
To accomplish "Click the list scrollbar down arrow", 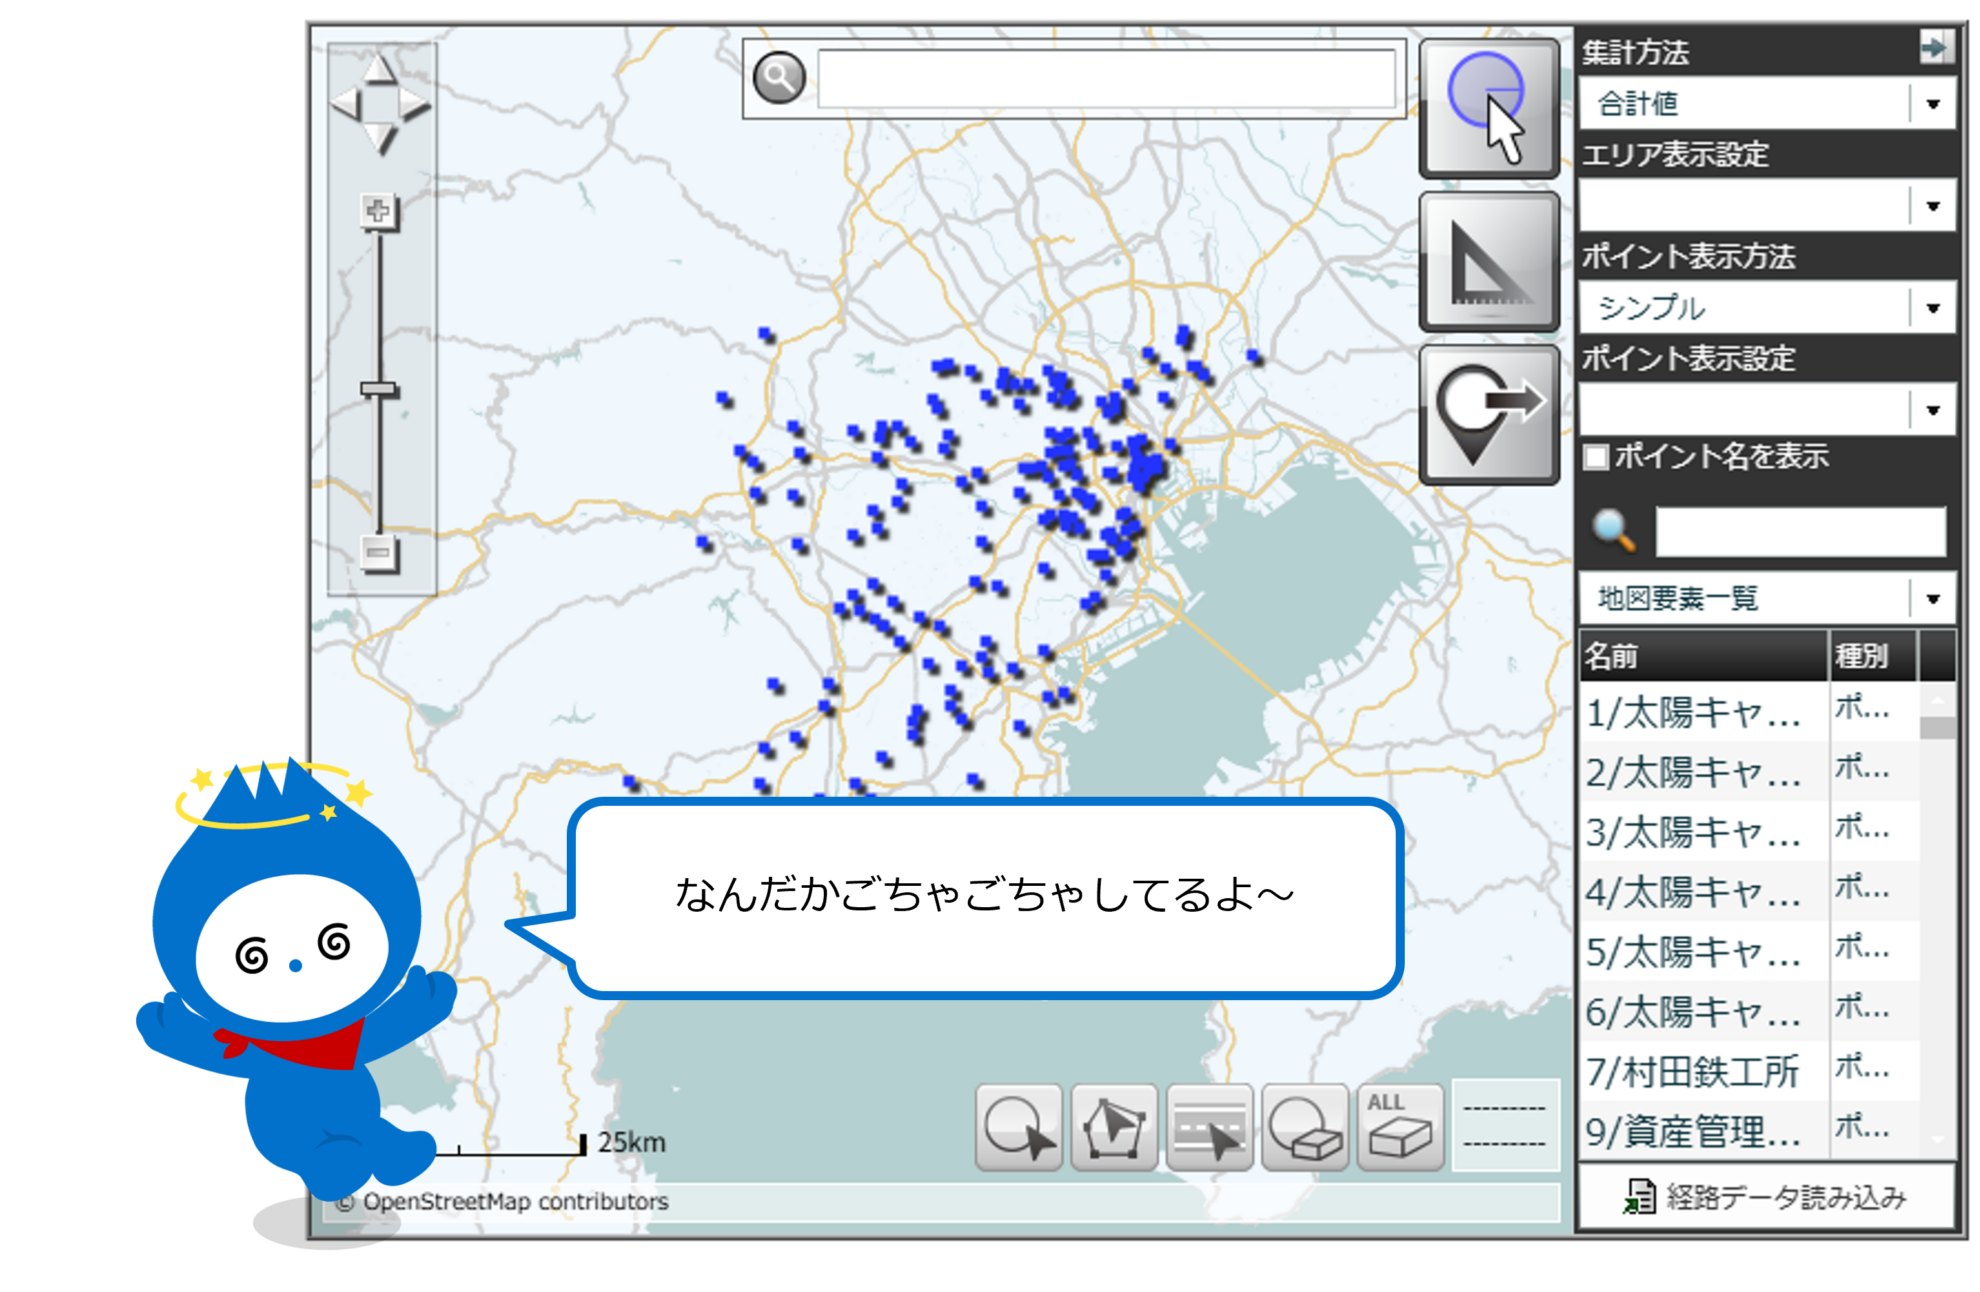I will pos(1937,1141).
